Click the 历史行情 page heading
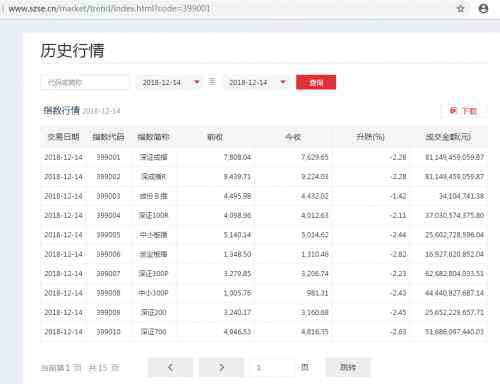This screenshot has width=500, height=384. coord(72,50)
